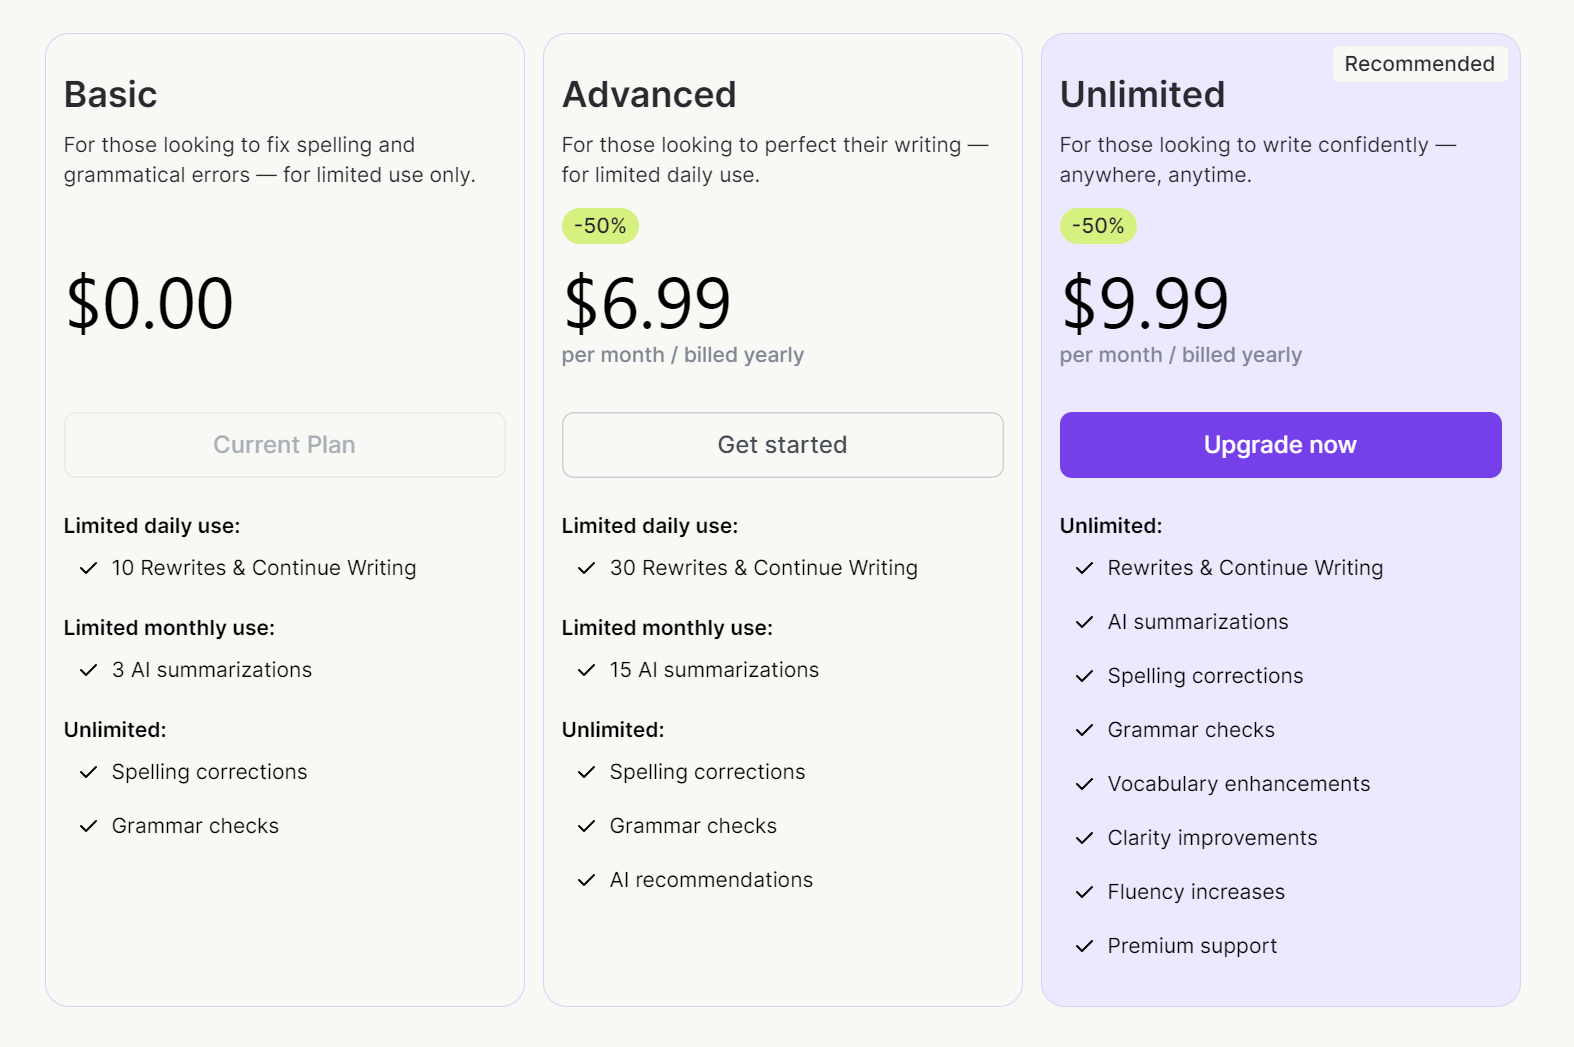Click checkmark next to 10 Rewrites & Continue Writing
The height and width of the screenshot is (1047, 1574).
point(89,568)
